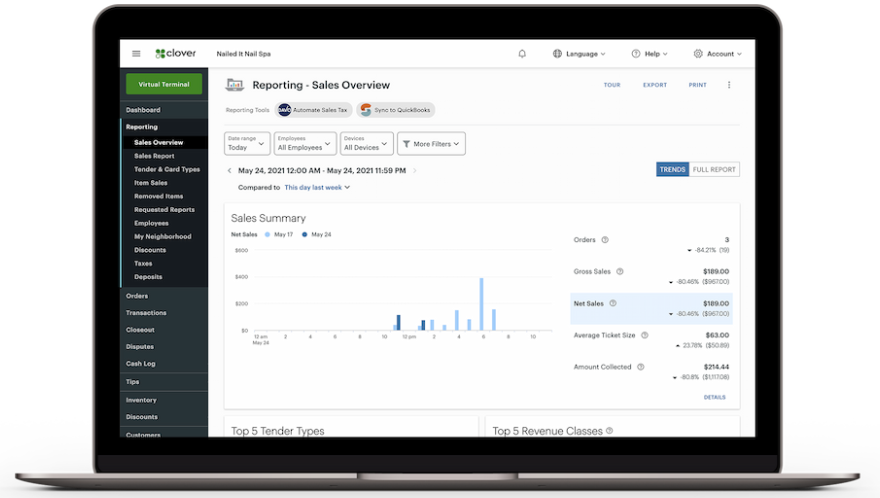Open the Date range Today dropdown
The width and height of the screenshot is (880, 498).
247,143
